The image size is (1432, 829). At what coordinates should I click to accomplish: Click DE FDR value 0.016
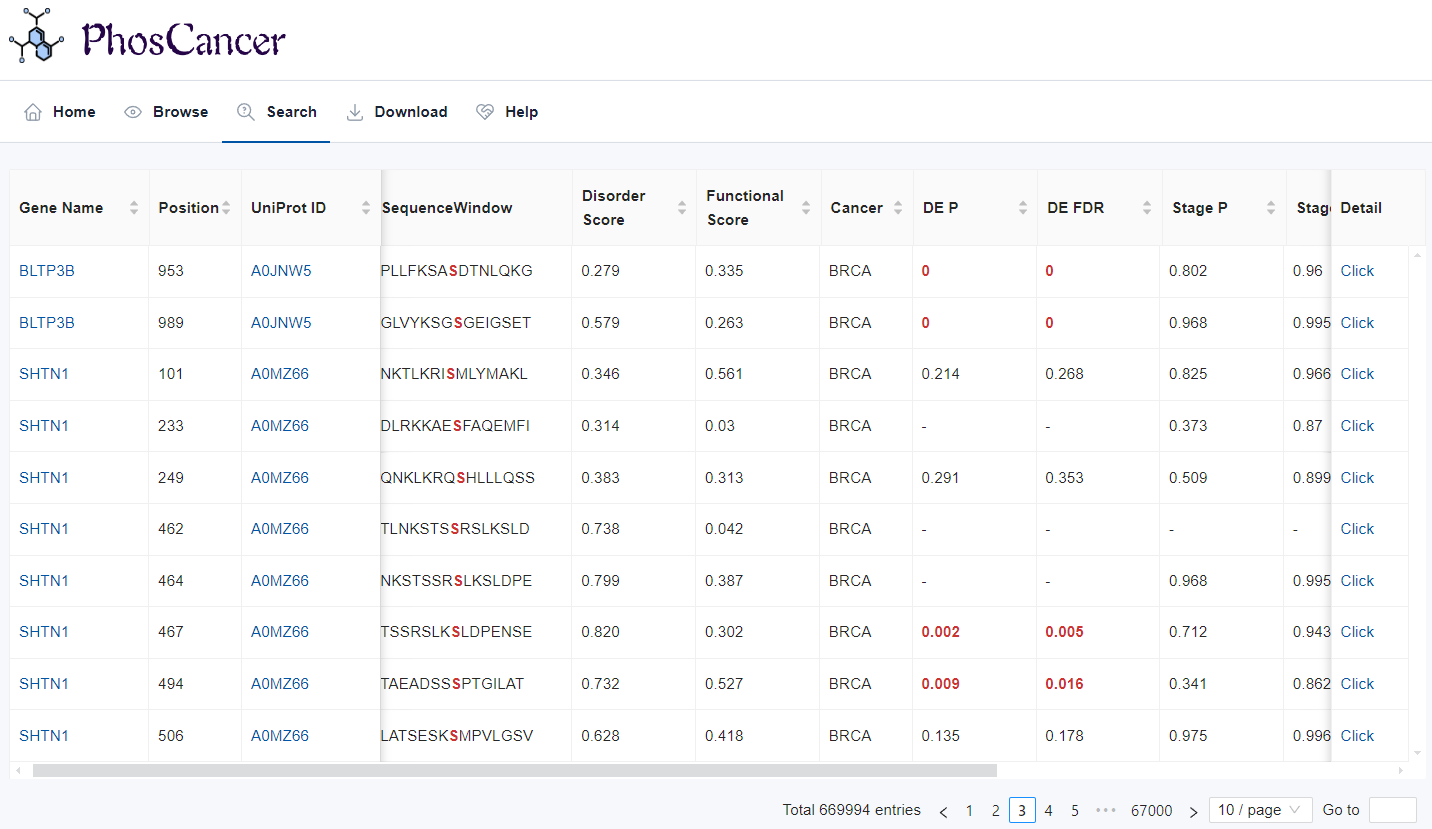(1065, 684)
